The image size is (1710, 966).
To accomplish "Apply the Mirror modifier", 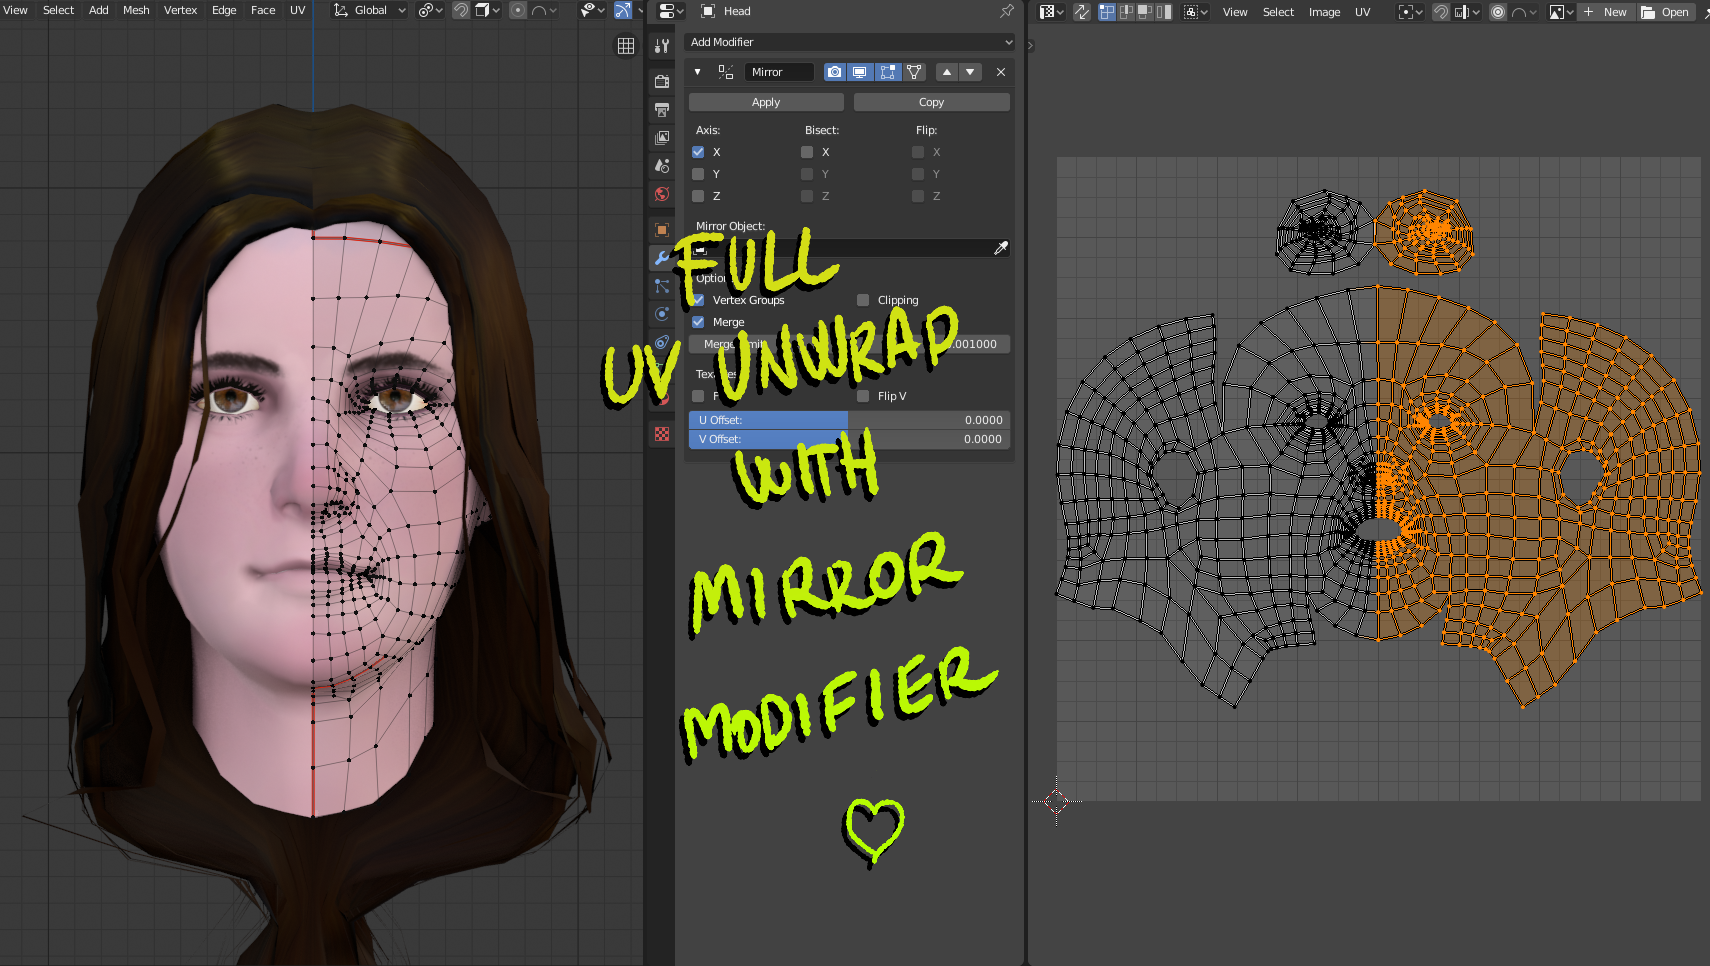I will [766, 102].
